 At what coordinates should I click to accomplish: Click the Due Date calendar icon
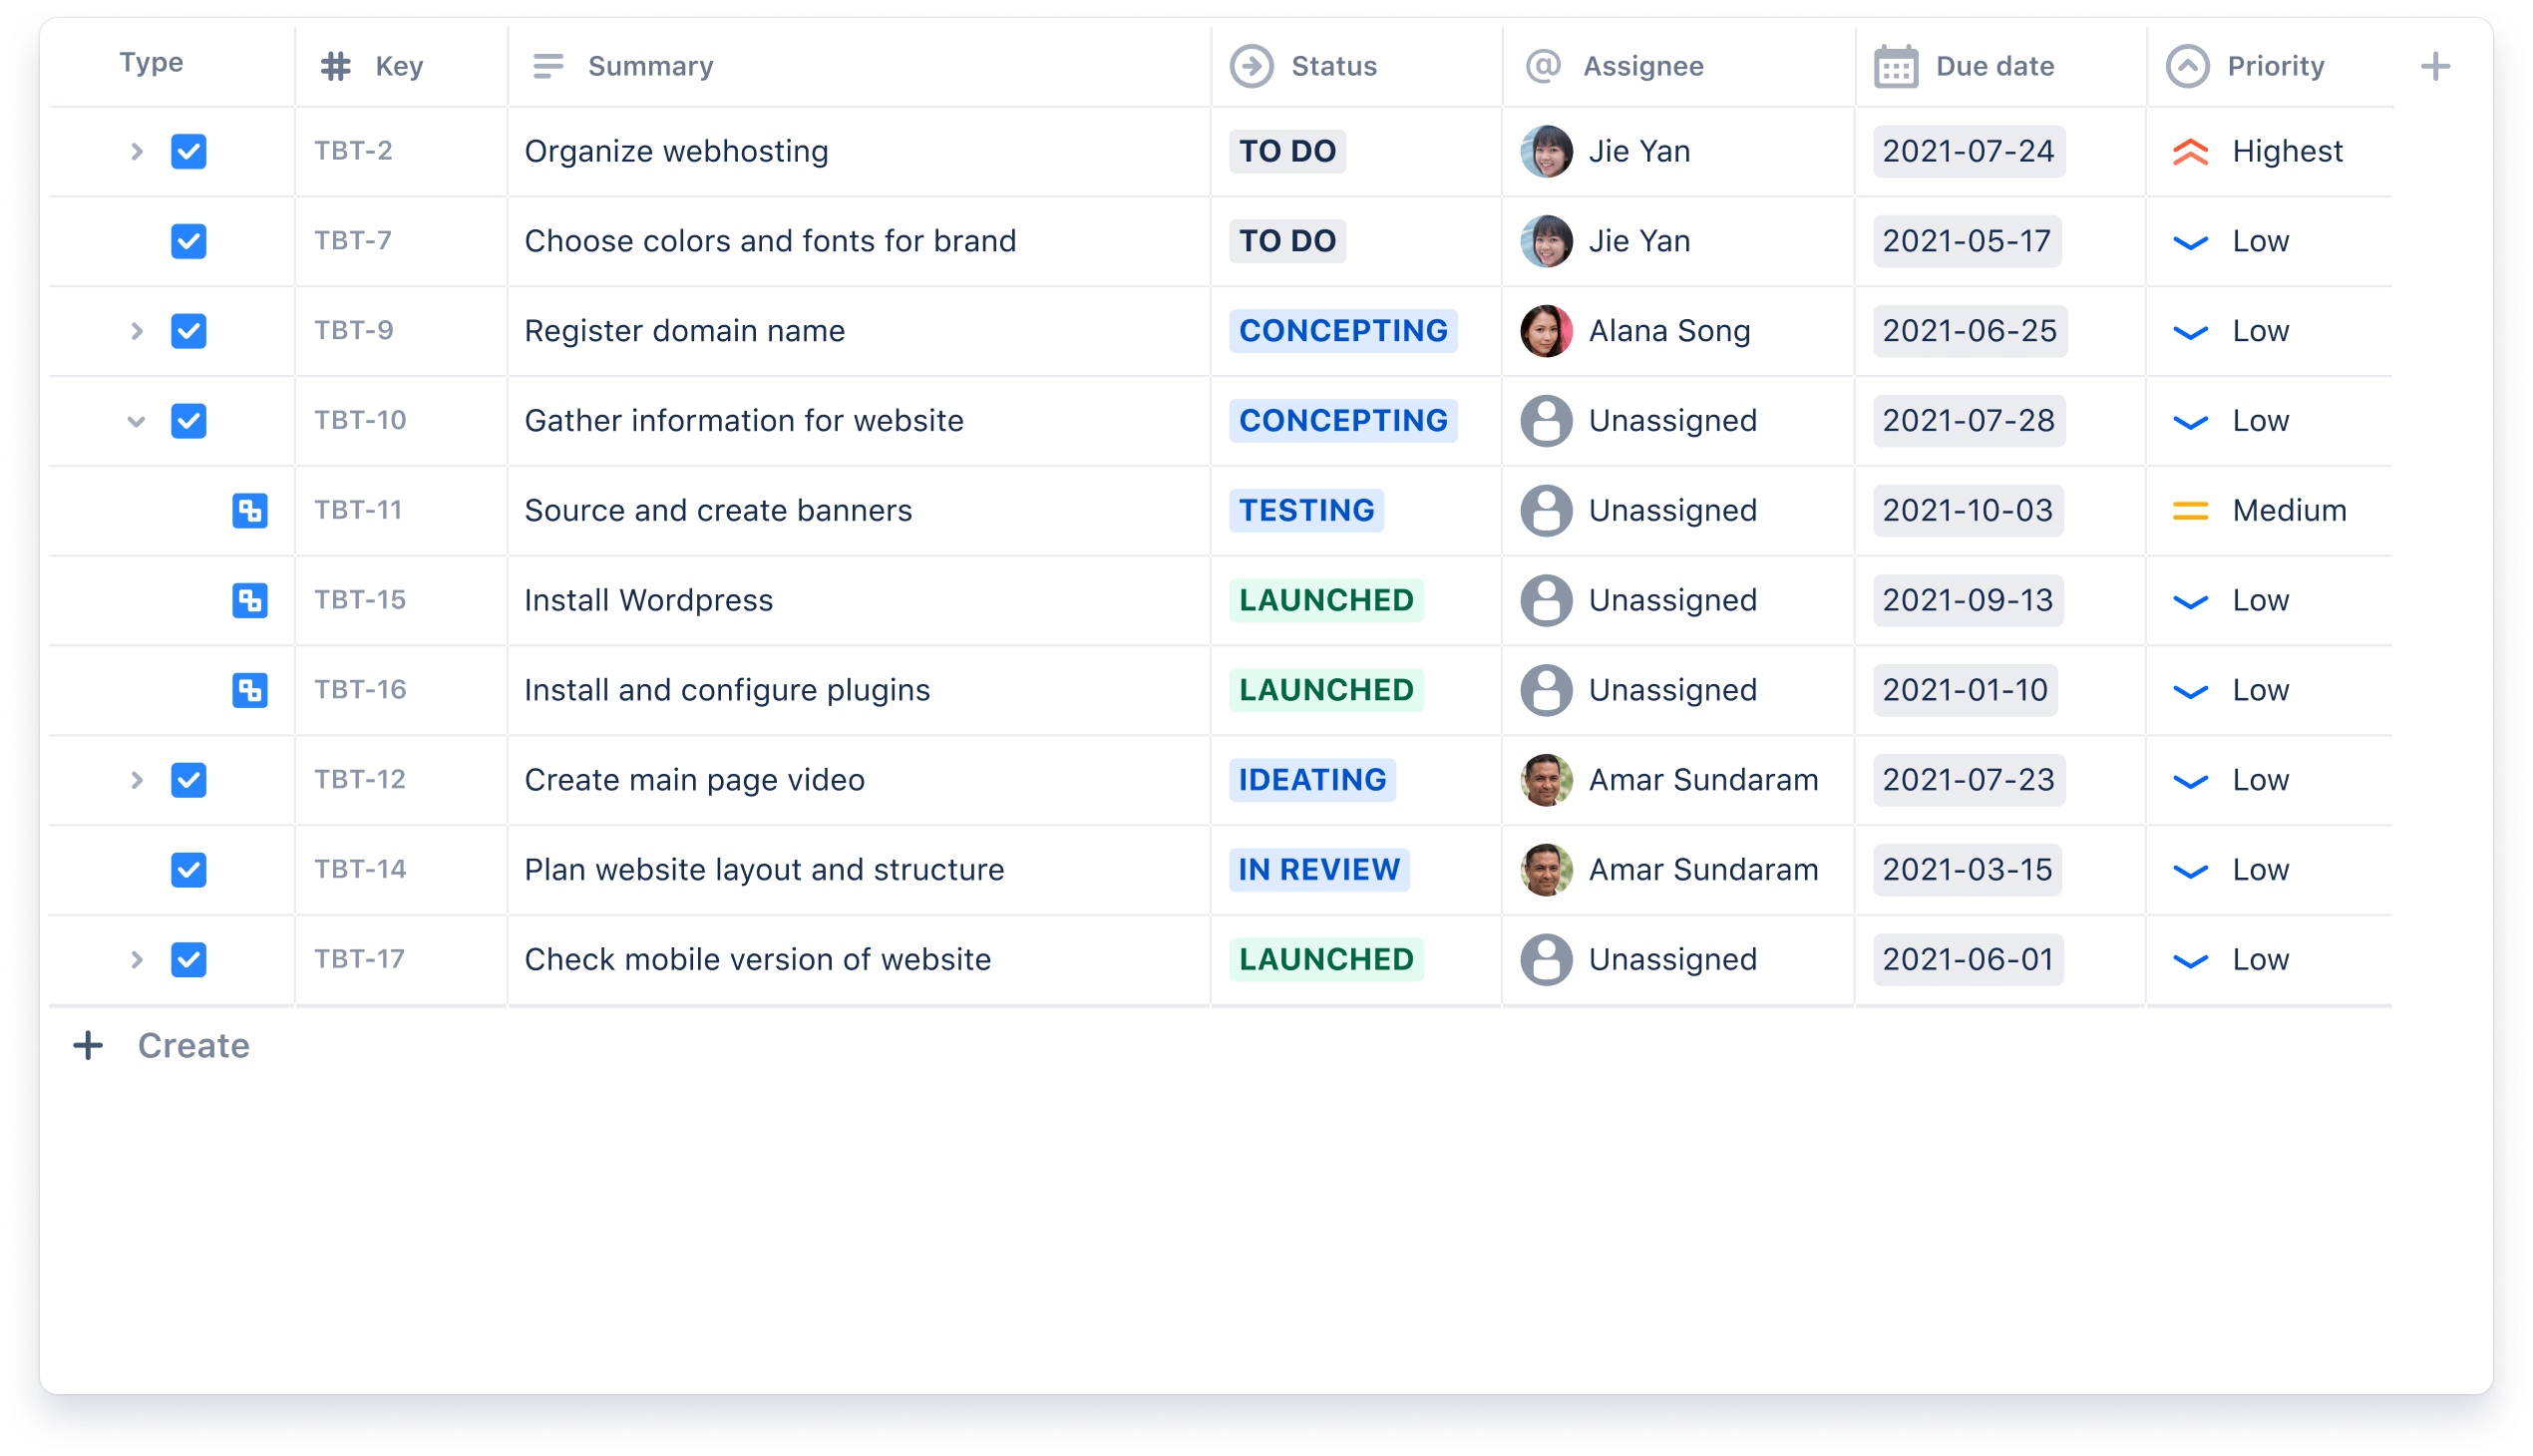click(x=1893, y=65)
